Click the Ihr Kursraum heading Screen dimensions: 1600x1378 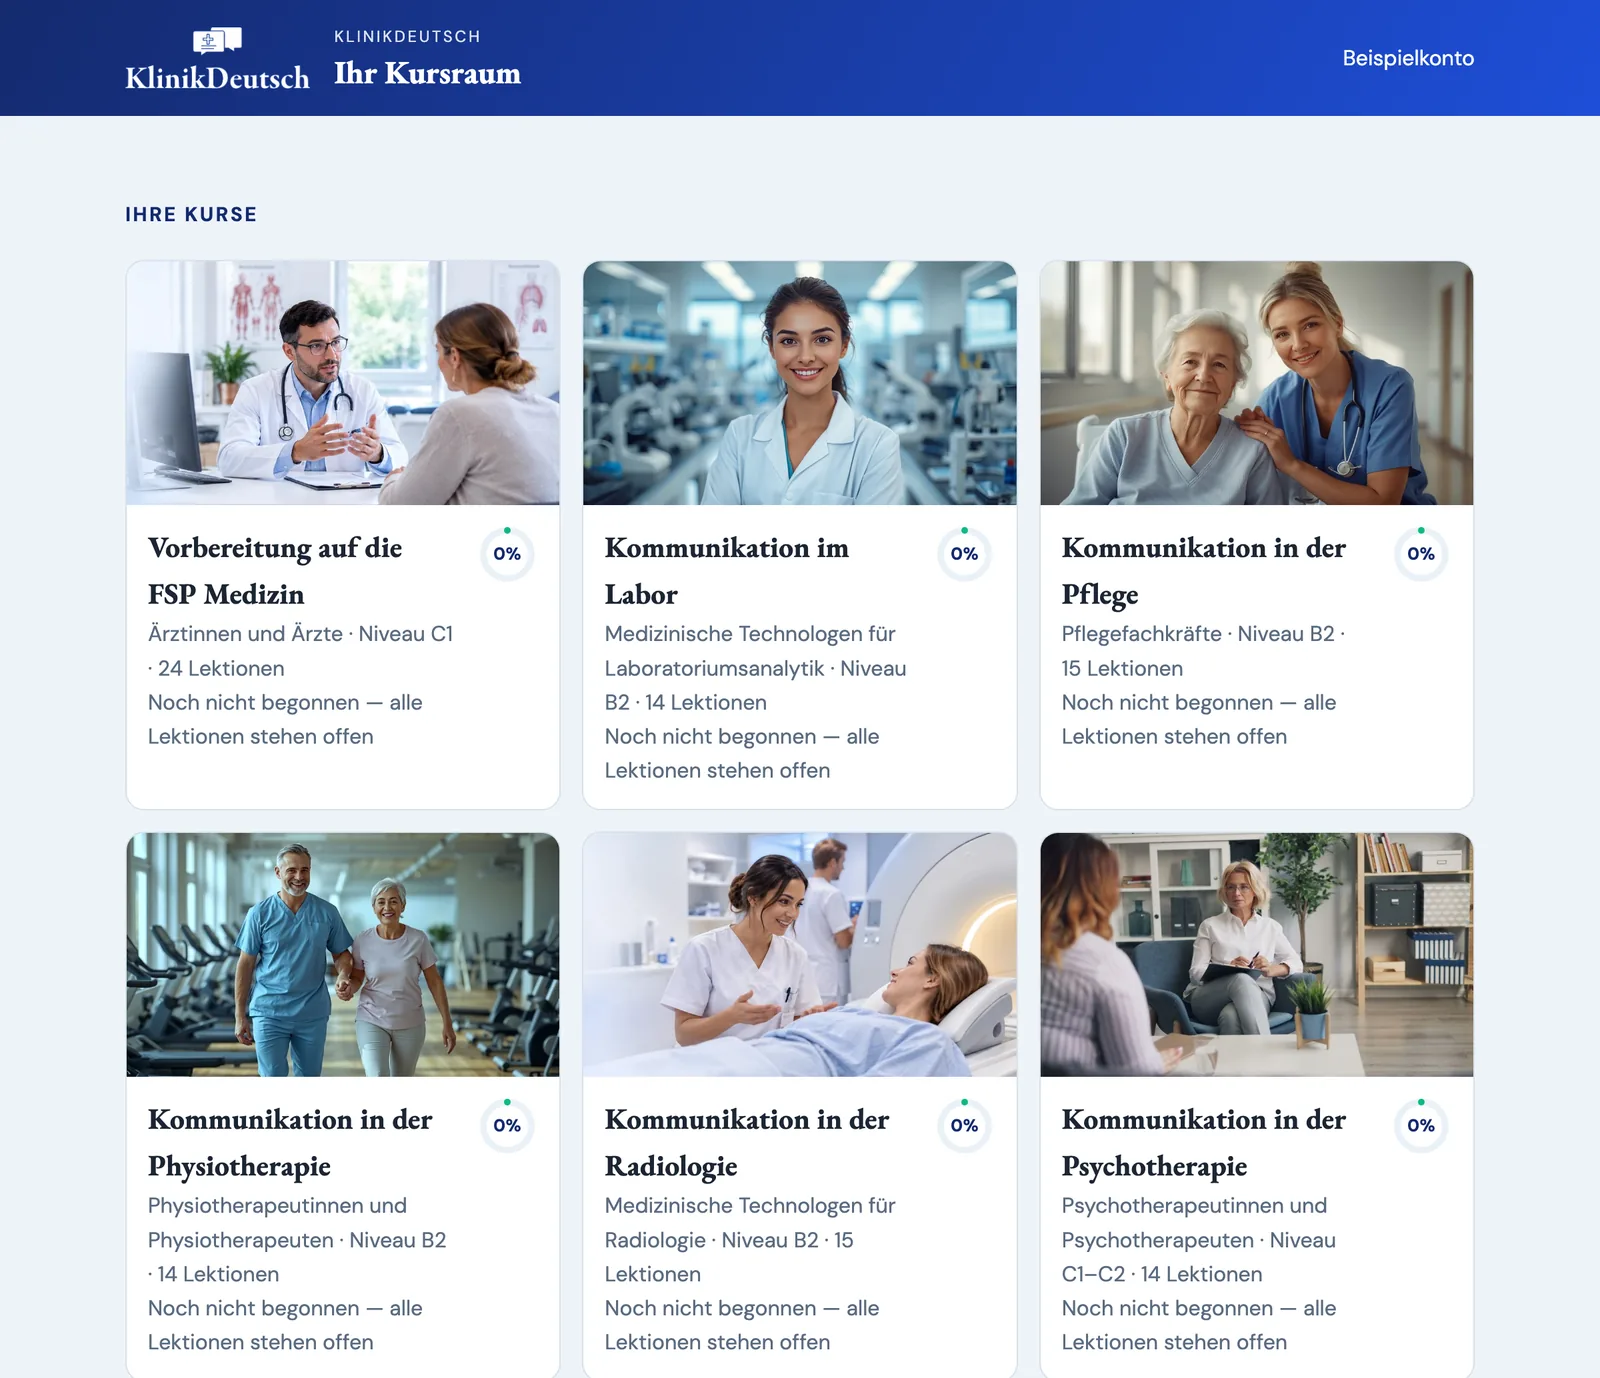pyautogui.click(x=427, y=73)
